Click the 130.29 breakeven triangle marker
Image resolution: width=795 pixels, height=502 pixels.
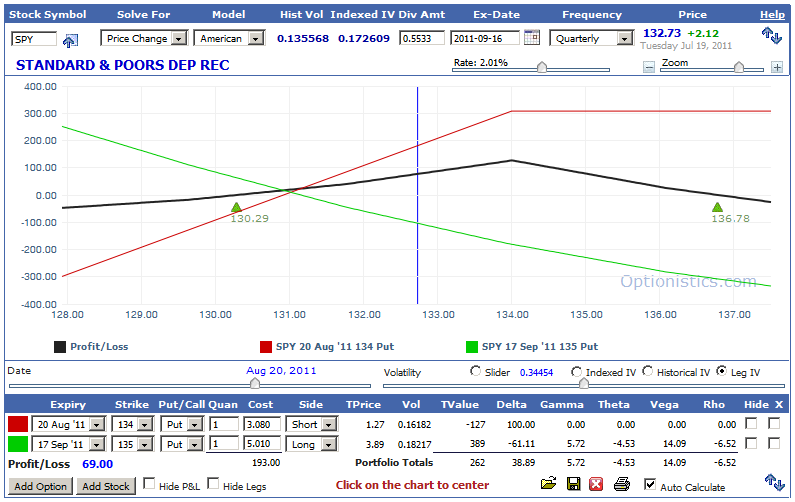[236, 207]
